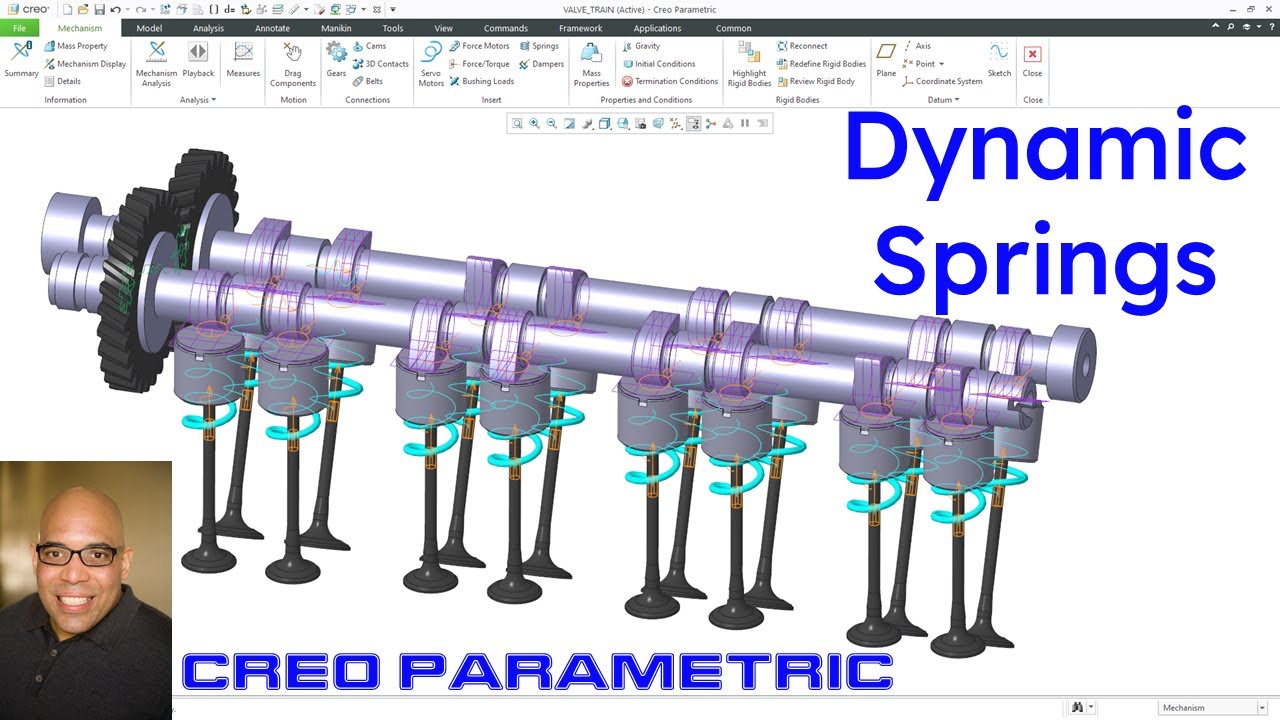Define Gravity settings

pyautogui.click(x=641, y=46)
